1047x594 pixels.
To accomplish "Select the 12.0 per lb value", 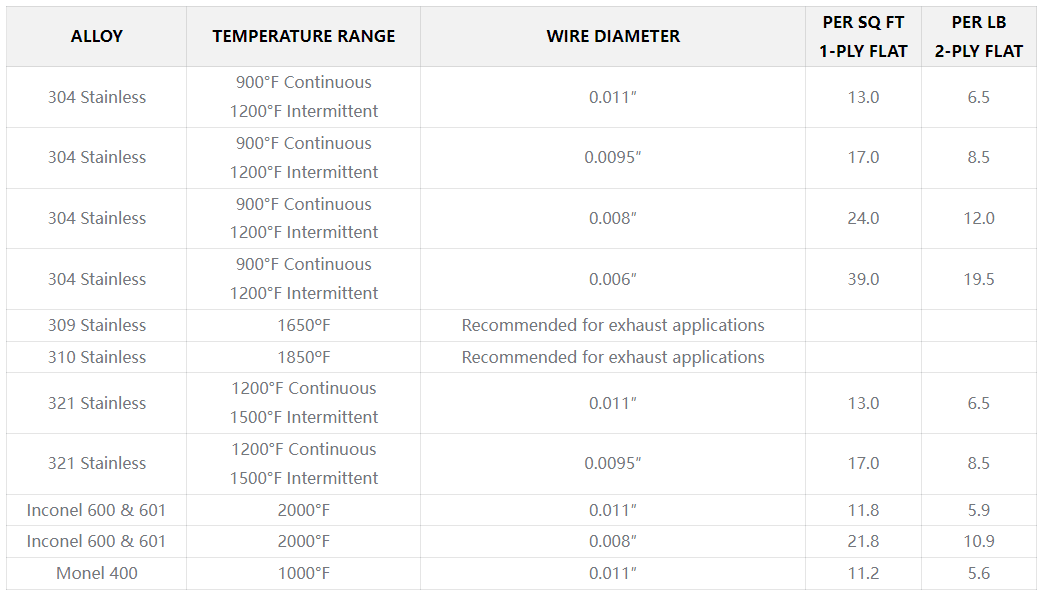I will click(x=978, y=218).
